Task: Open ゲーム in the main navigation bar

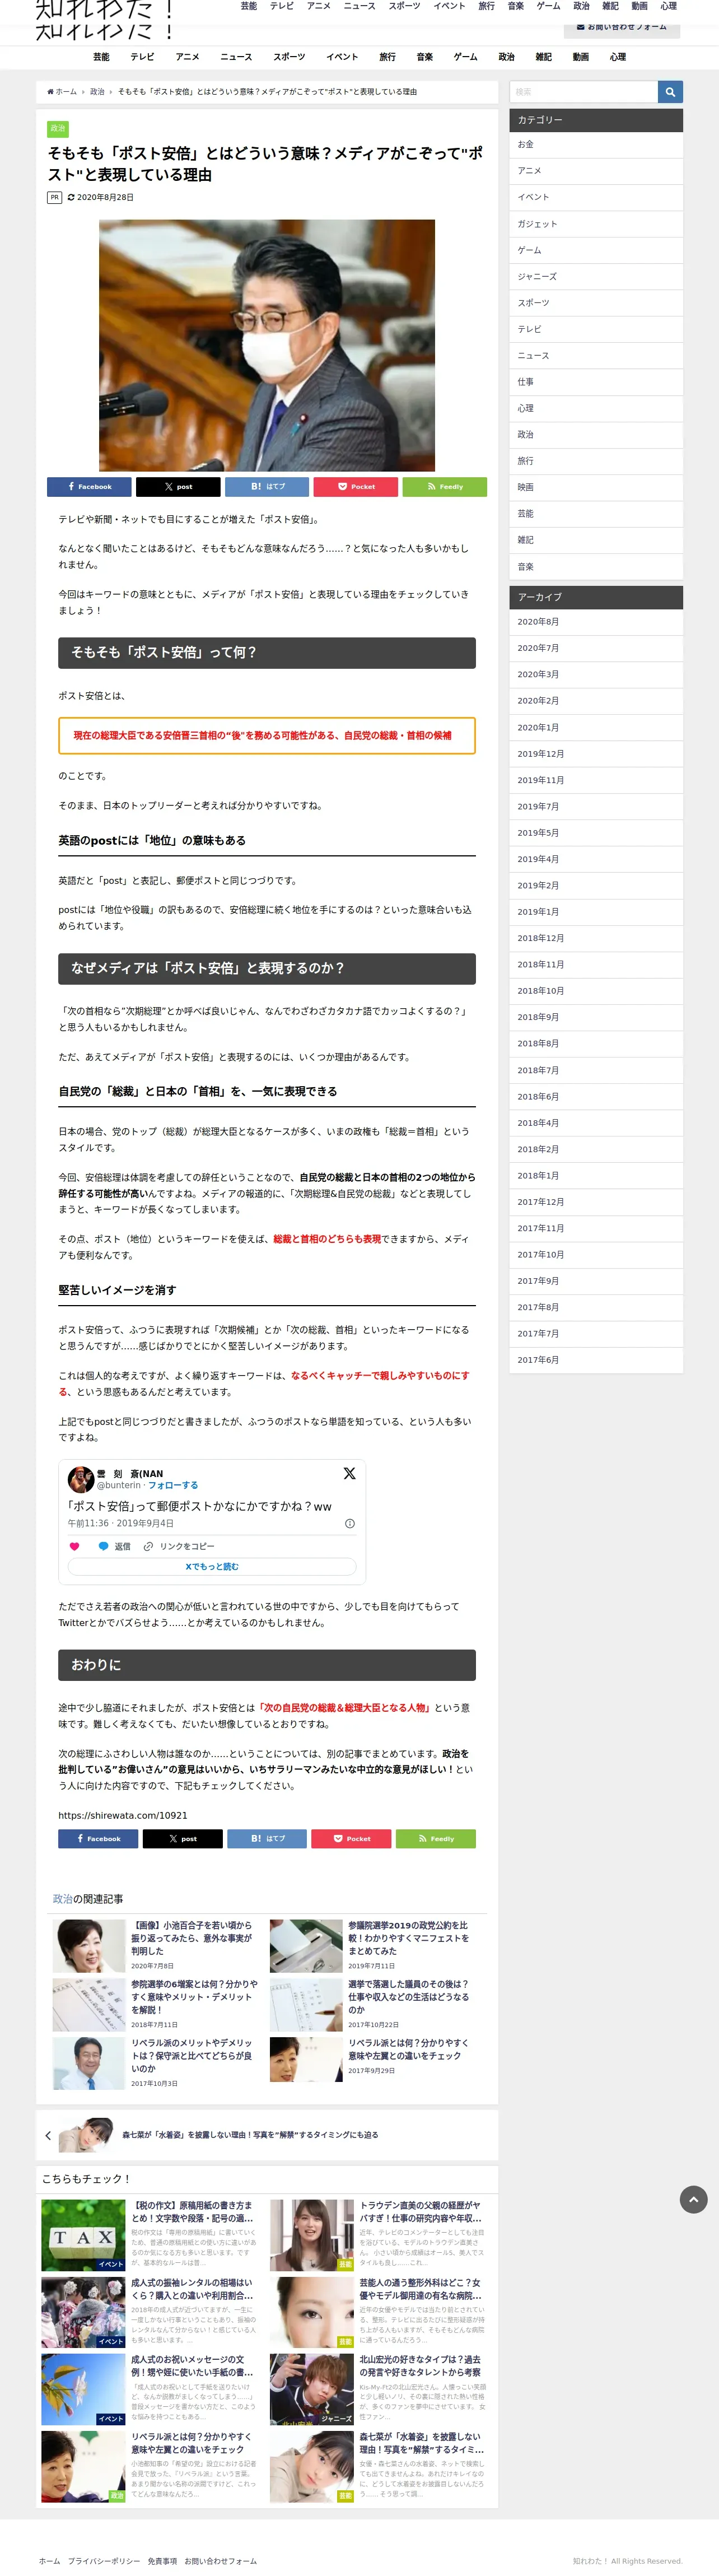Action: tap(465, 57)
